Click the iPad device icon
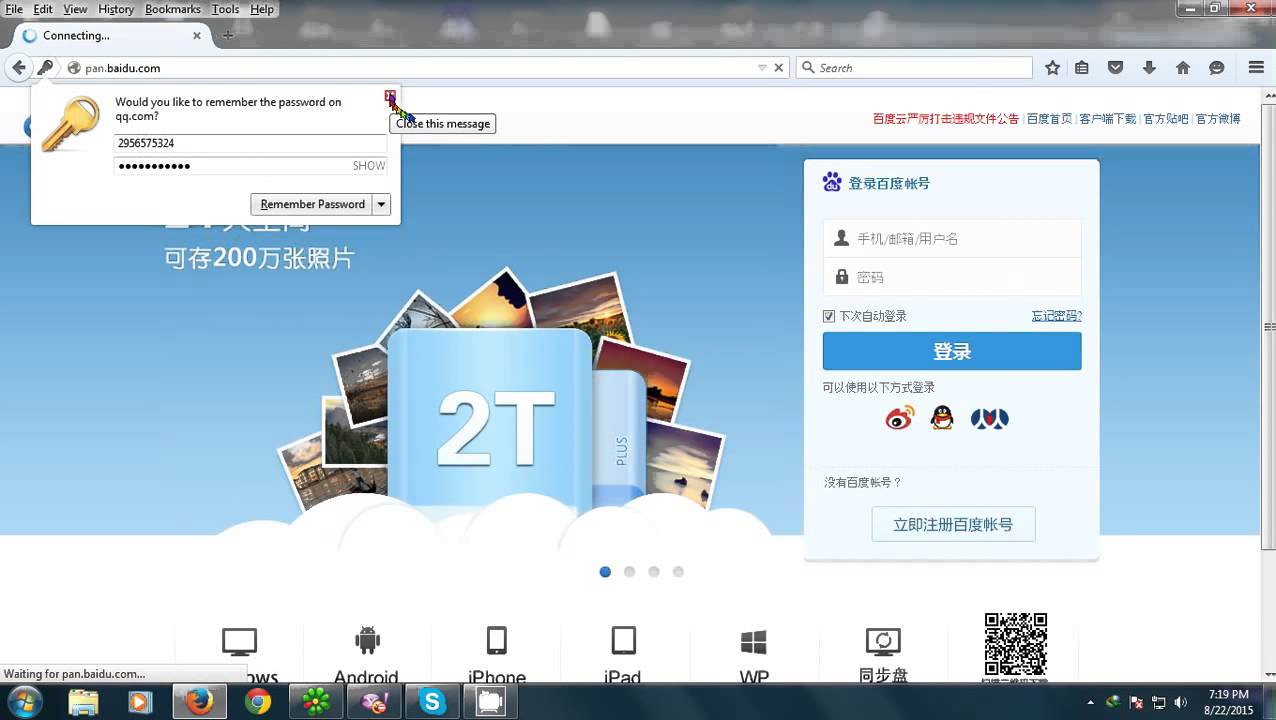Image resolution: width=1276 pixels, height=720 pixels. coord(623,640)
